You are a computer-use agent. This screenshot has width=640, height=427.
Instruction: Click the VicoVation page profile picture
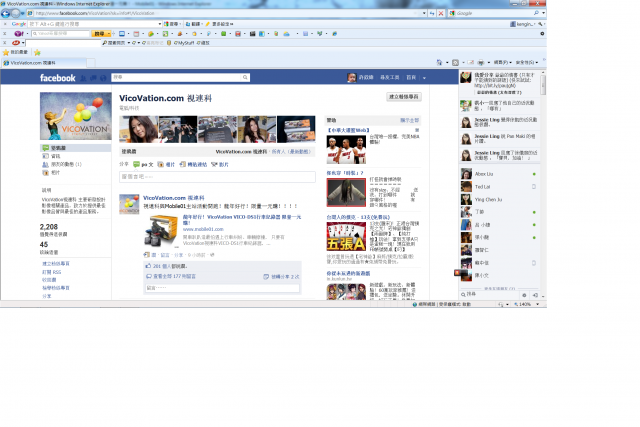(x=76, y=116)
